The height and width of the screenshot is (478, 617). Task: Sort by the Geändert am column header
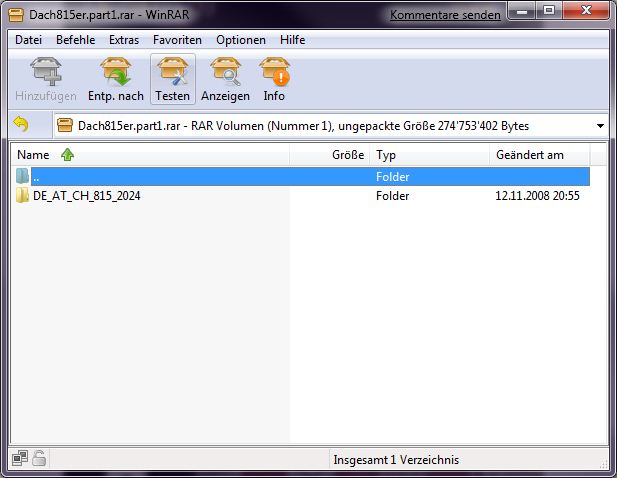tap(539, 155)
